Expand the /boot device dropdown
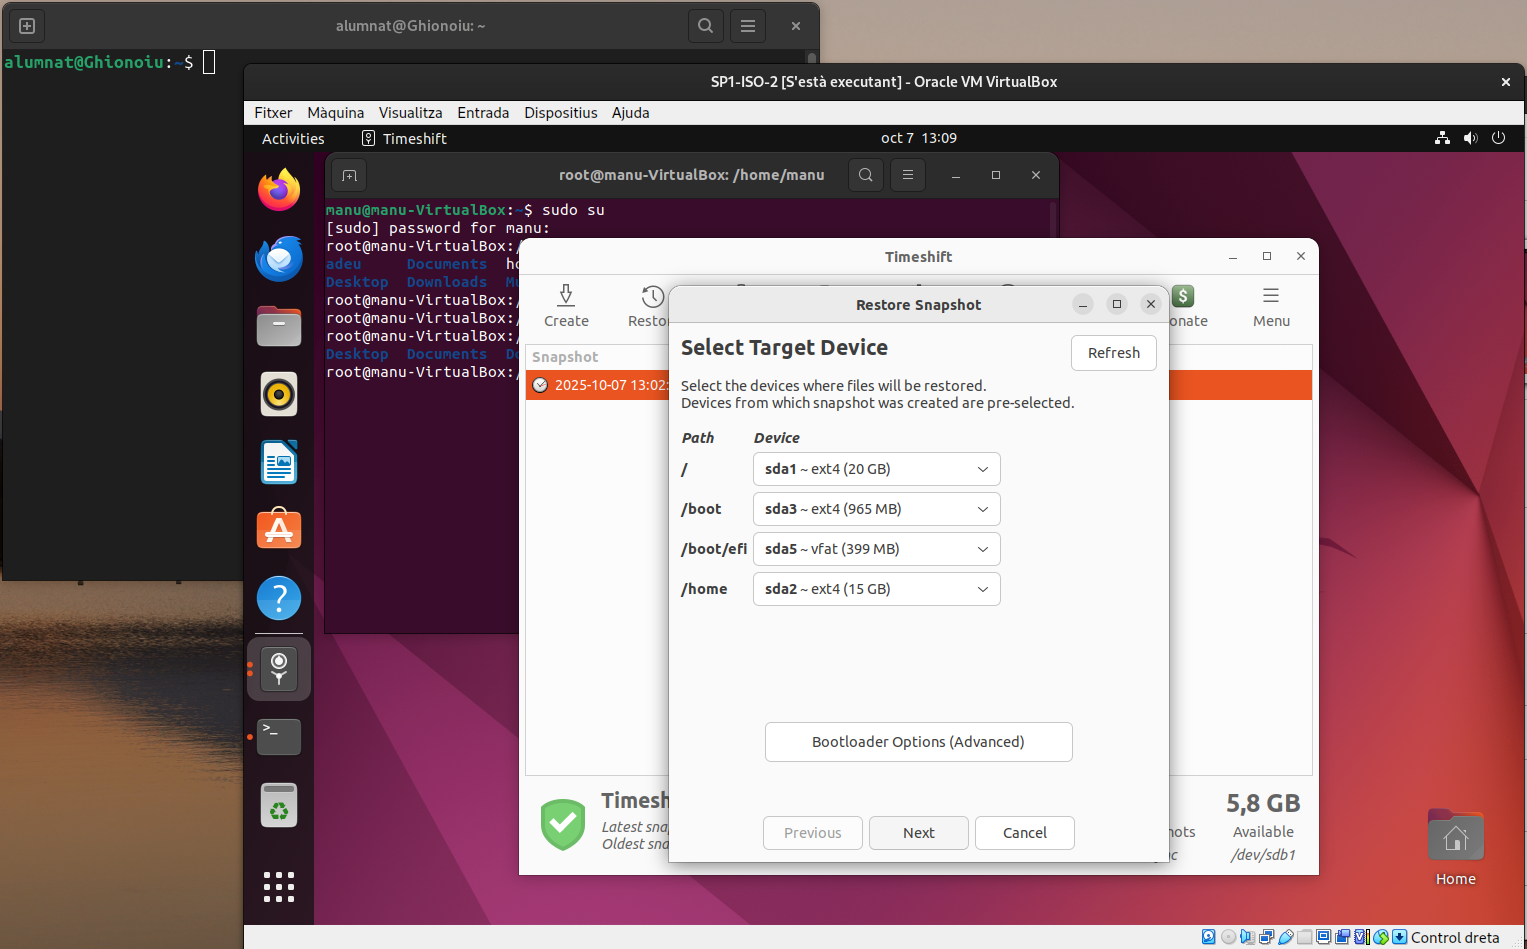This screenshot has width=1527, height=949. coord(876,509)
